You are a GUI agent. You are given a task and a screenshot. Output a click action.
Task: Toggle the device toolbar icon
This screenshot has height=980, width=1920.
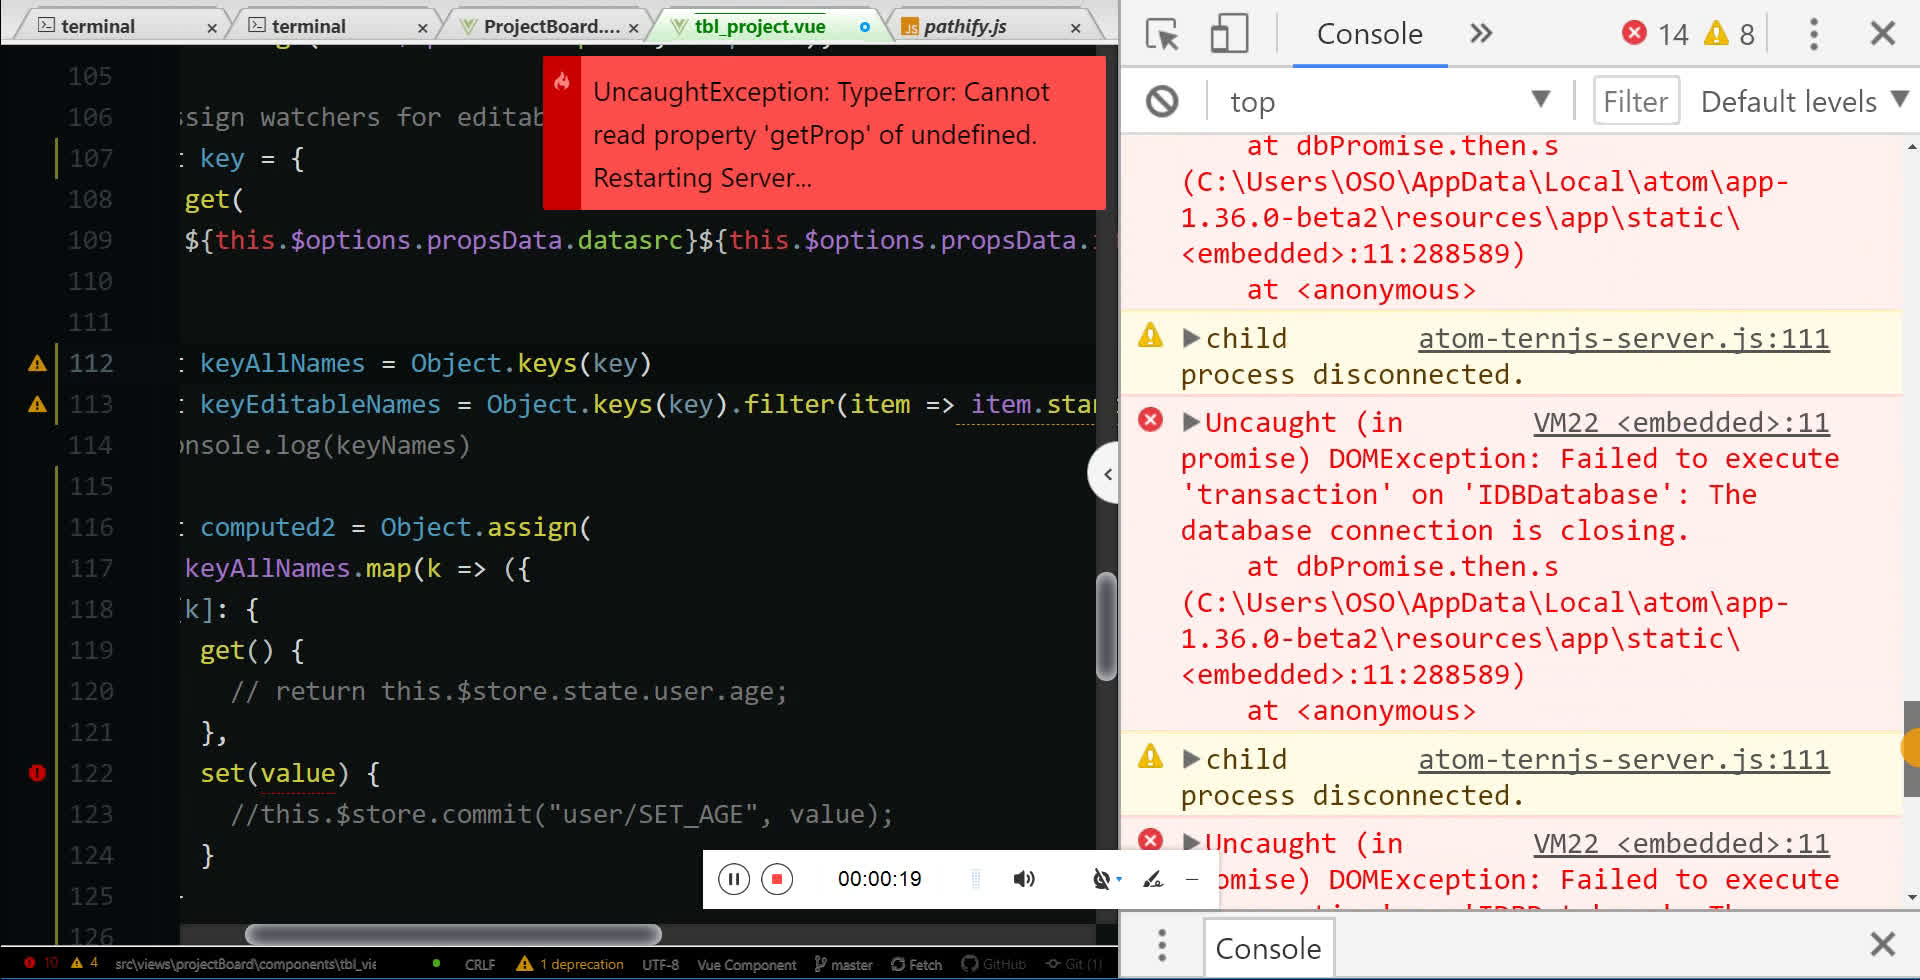pyautogui.click(x=1229, y=34)
